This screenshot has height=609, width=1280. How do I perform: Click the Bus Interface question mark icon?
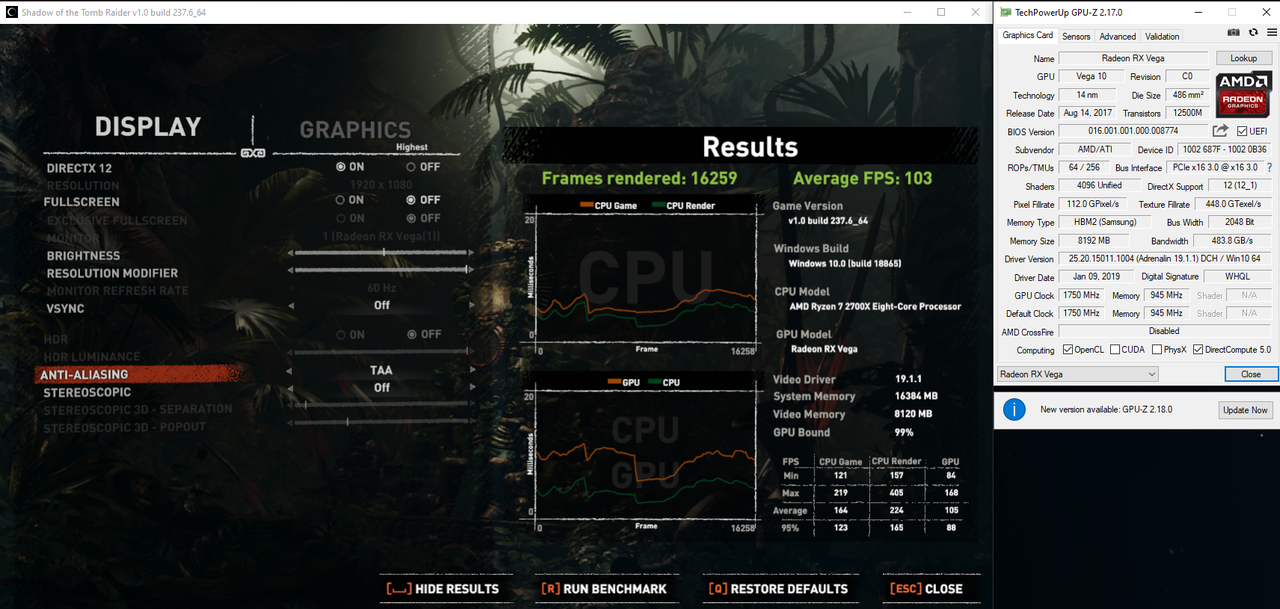point(1270,167)
